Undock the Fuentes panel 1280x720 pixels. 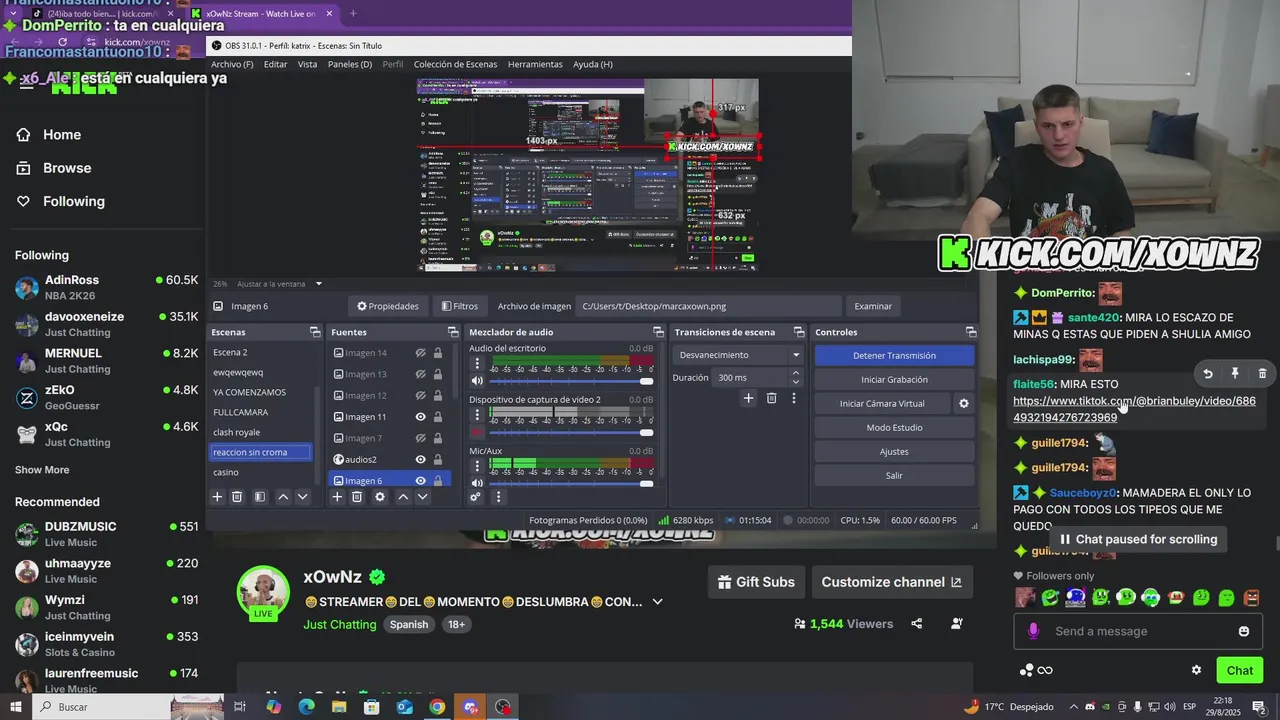pos(455,332)
